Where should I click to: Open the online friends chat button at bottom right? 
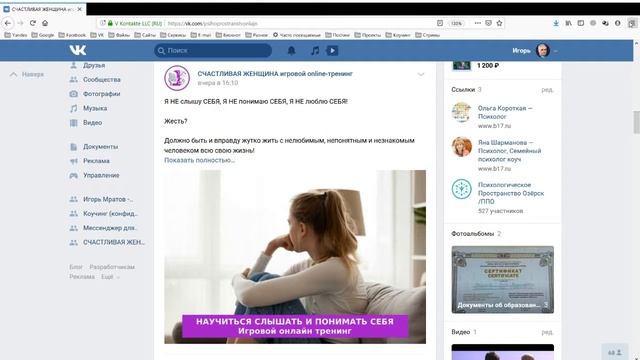pos(615,352)
